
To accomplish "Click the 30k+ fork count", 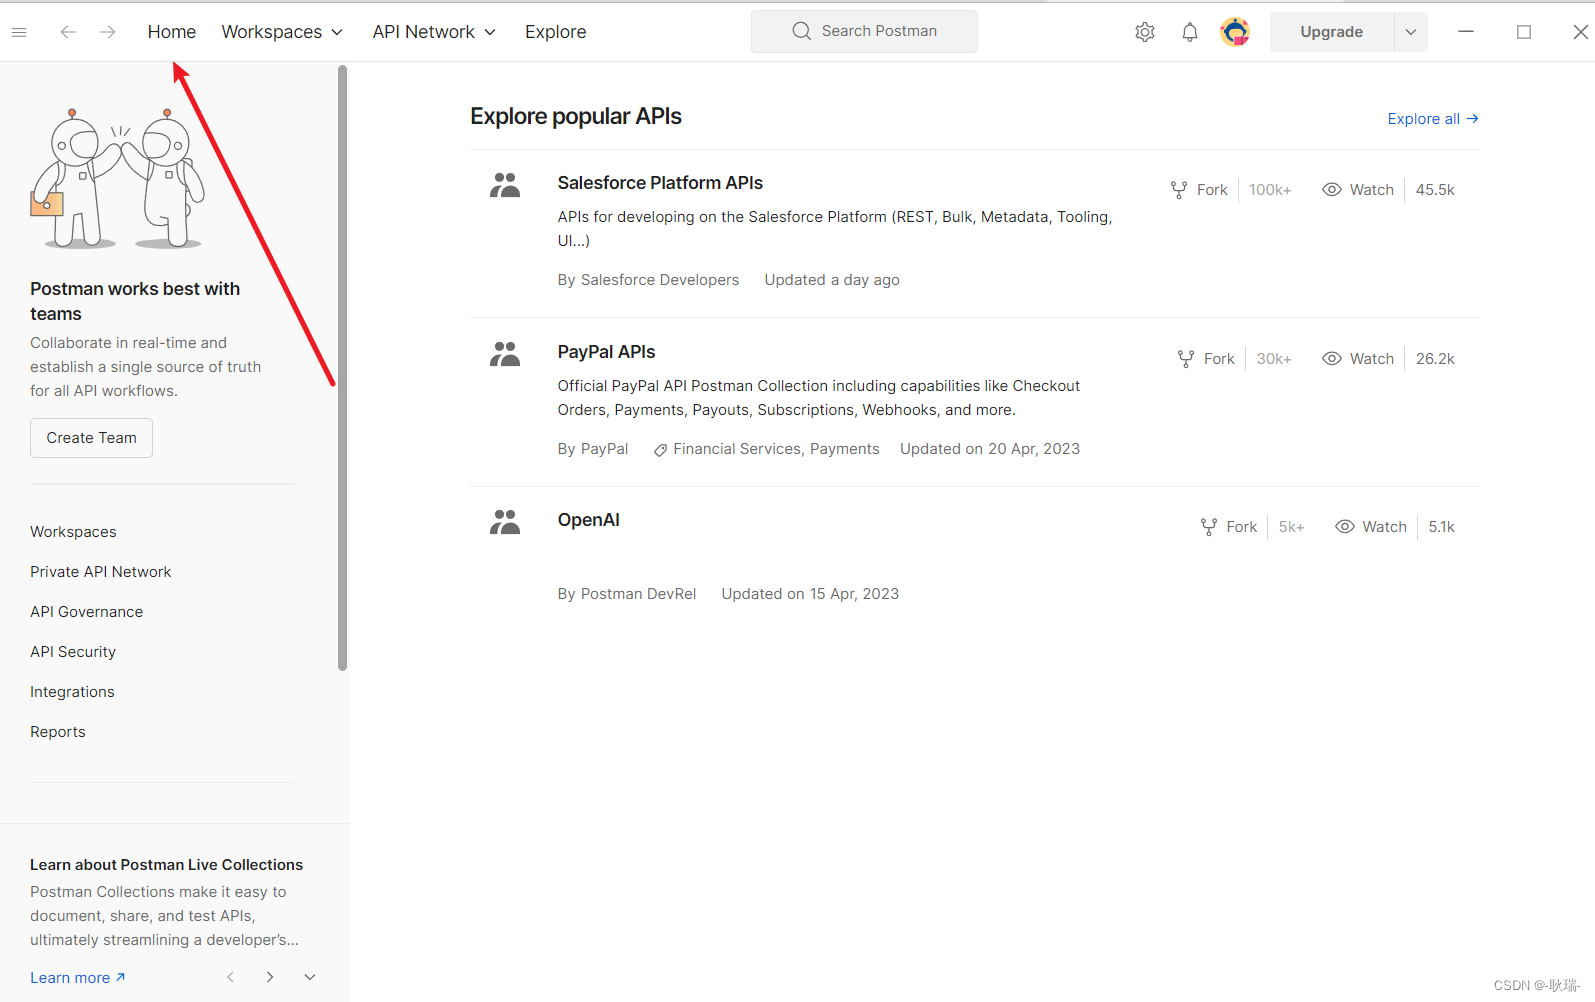I will (1274, 359).
